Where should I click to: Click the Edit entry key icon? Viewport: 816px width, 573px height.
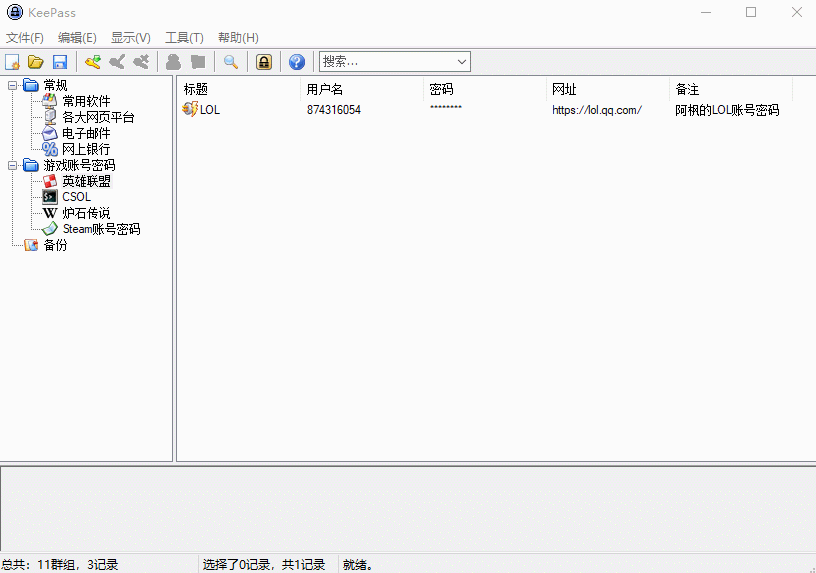(117, 62)
